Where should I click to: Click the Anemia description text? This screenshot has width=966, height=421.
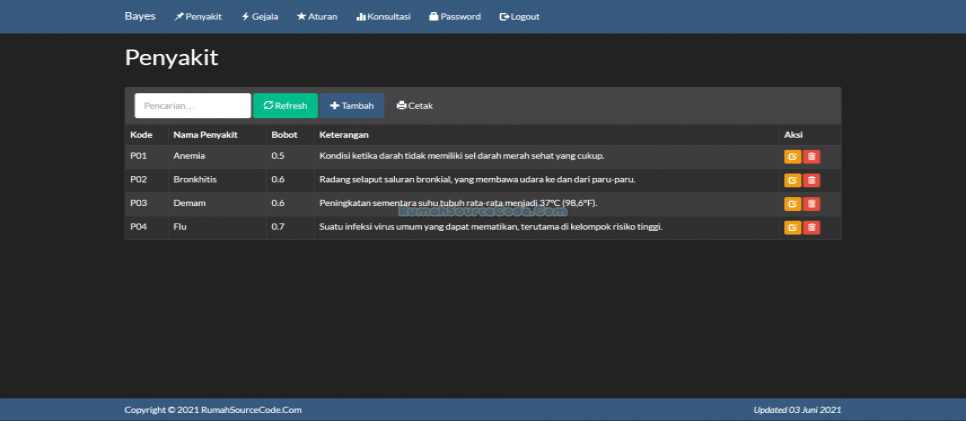pos(461,156)
